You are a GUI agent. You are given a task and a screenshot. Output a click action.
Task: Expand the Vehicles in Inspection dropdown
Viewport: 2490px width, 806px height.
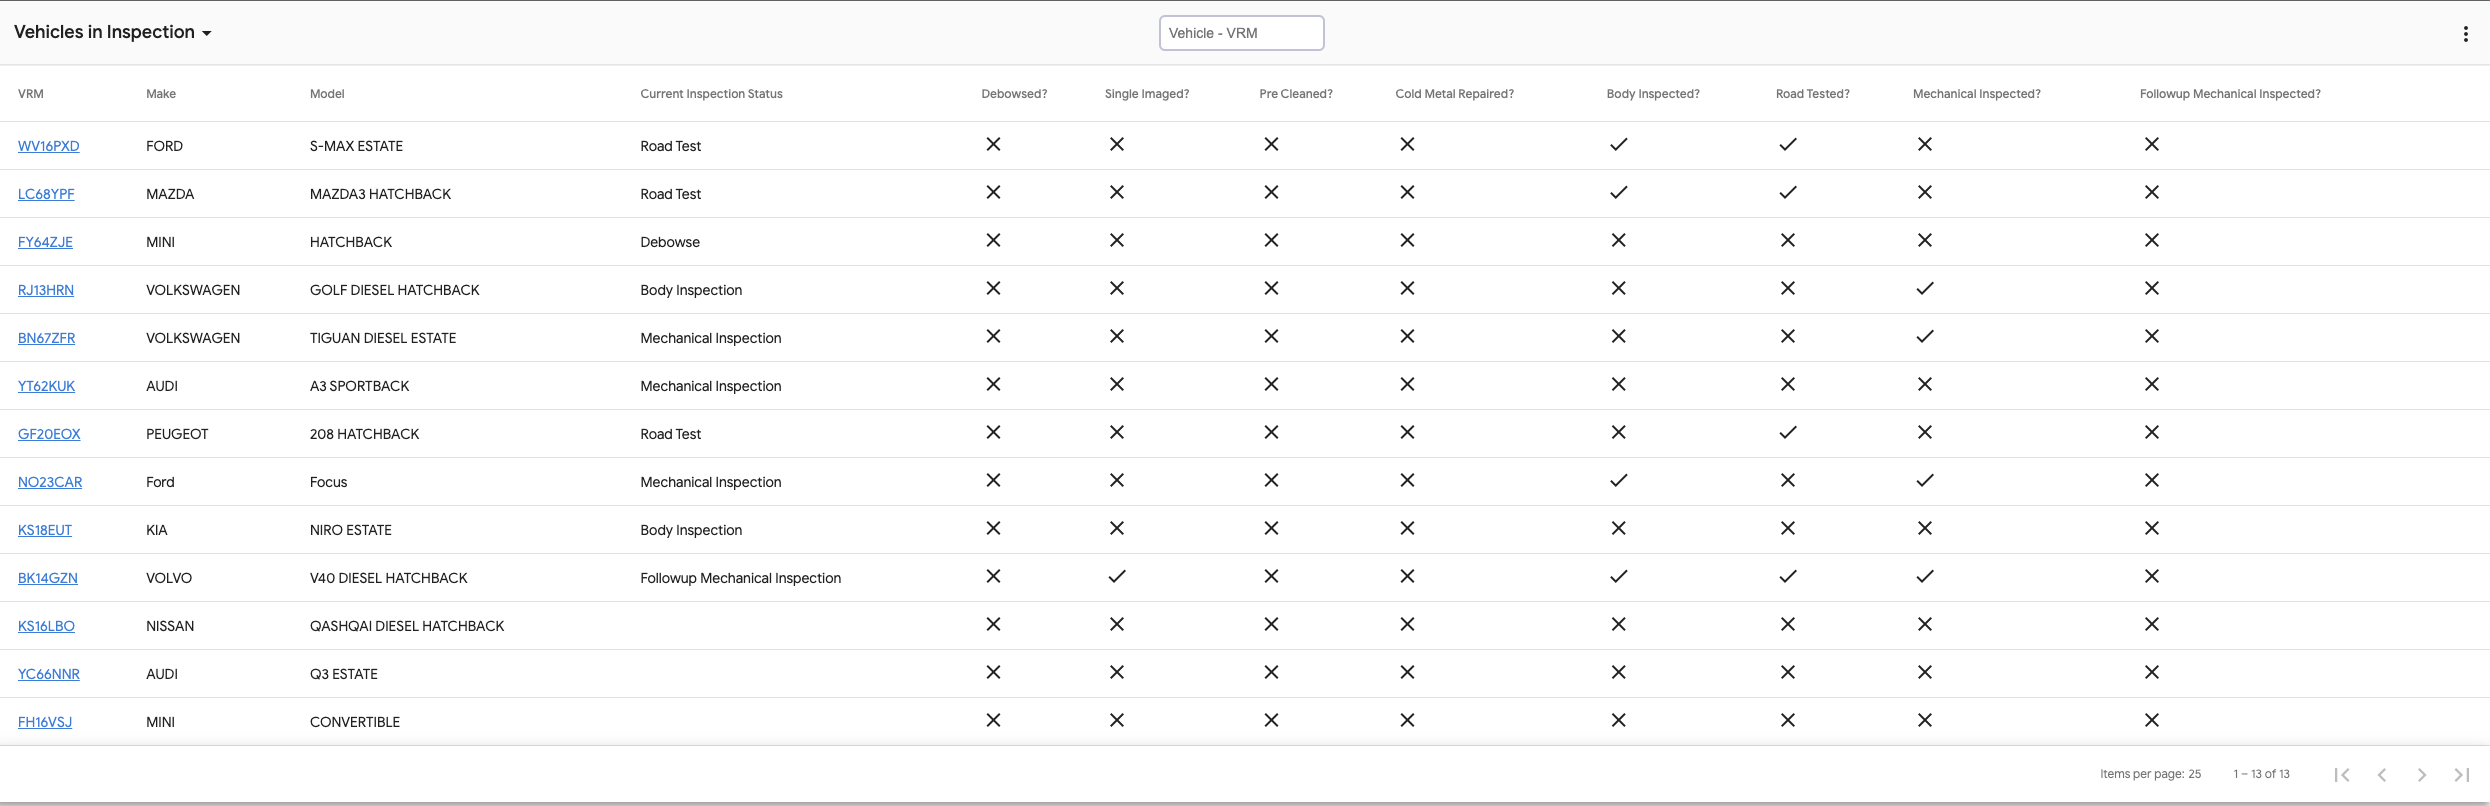point(112,33)
